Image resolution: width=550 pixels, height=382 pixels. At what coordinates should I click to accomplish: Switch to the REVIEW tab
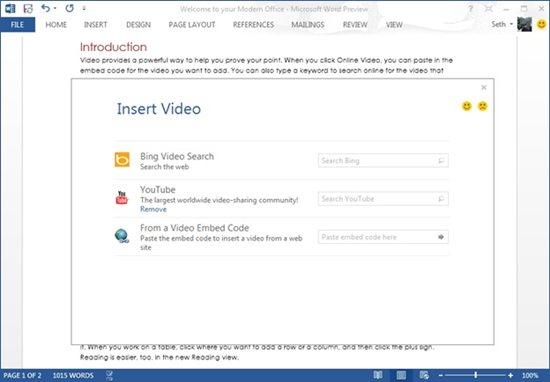point(355,25)
